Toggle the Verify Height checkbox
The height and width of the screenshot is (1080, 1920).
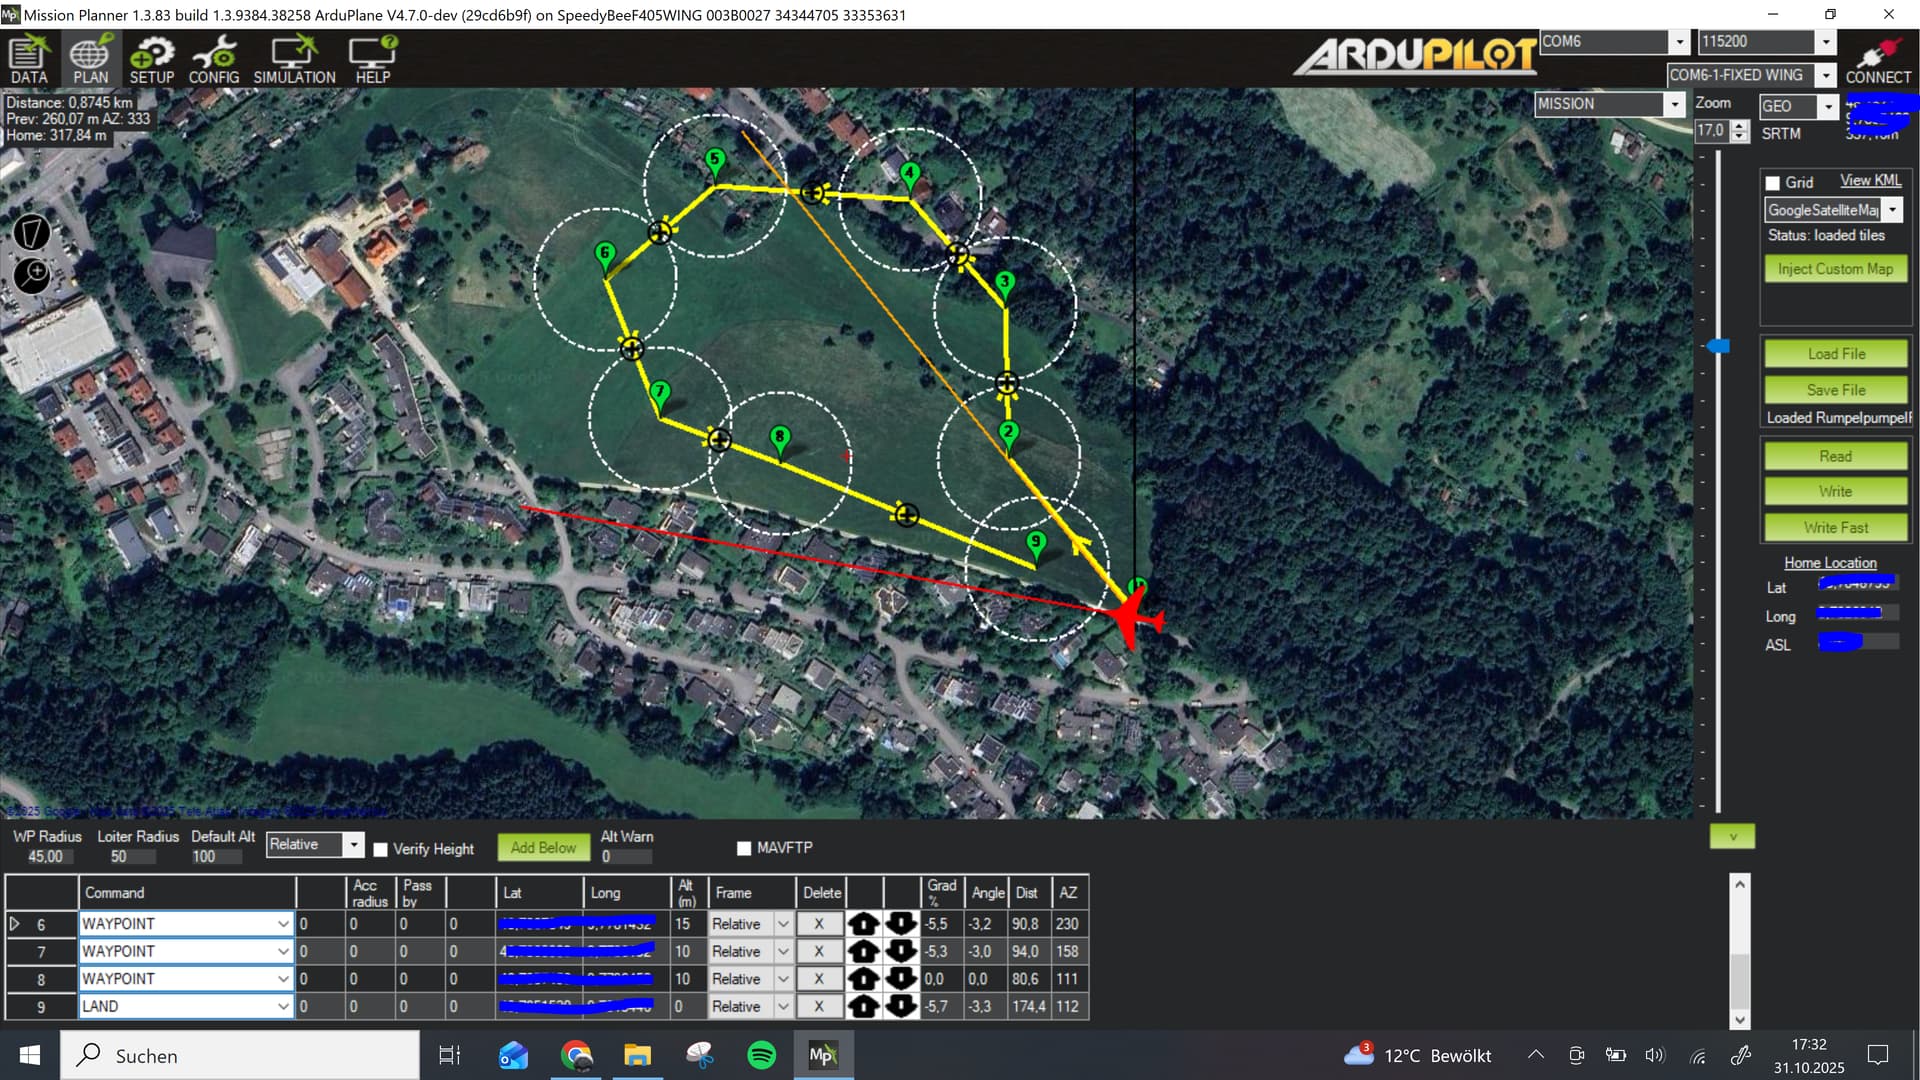pos(381,849)
